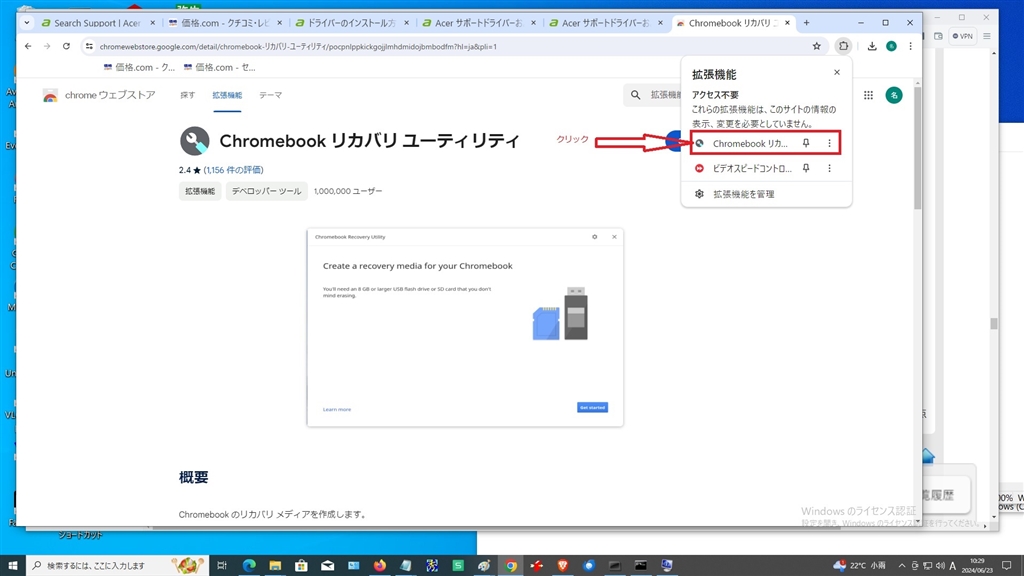The width and height of the screenshot is (1024, 576).
Task: Open the web store account avatar
Action: point(894,95)
